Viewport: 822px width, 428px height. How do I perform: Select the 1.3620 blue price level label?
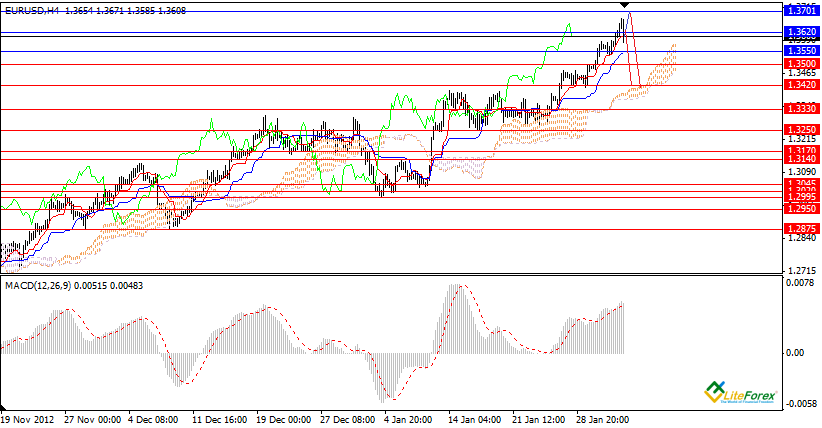point(802,32)
